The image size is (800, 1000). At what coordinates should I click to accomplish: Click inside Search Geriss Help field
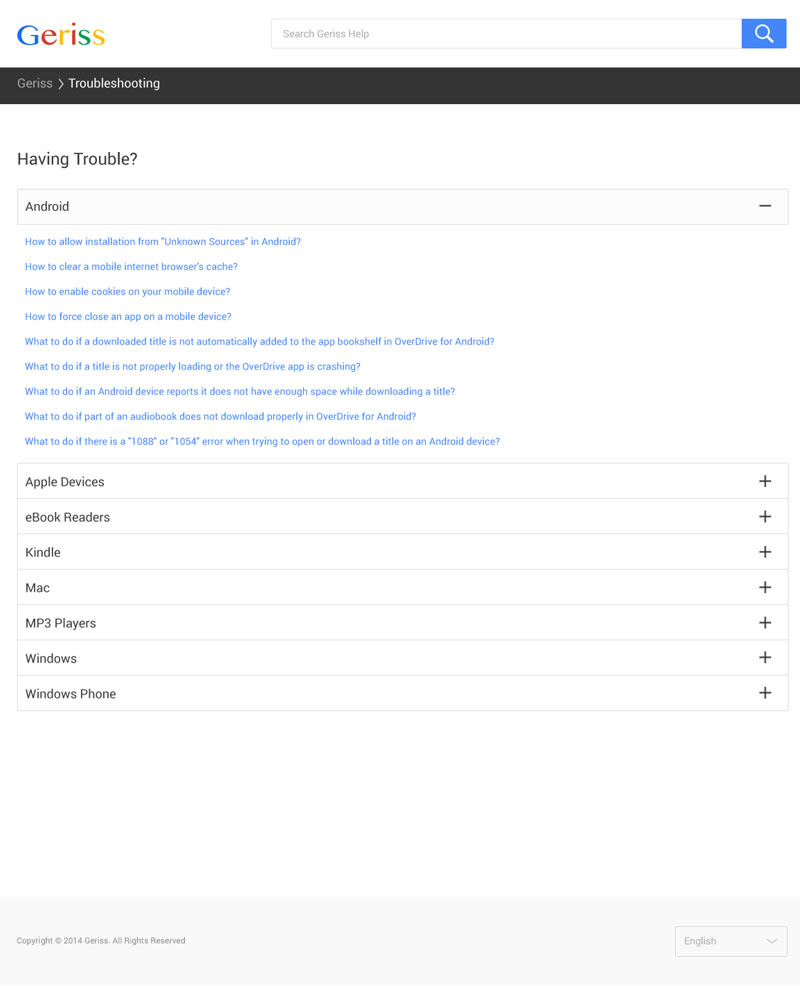pos(505,34)
